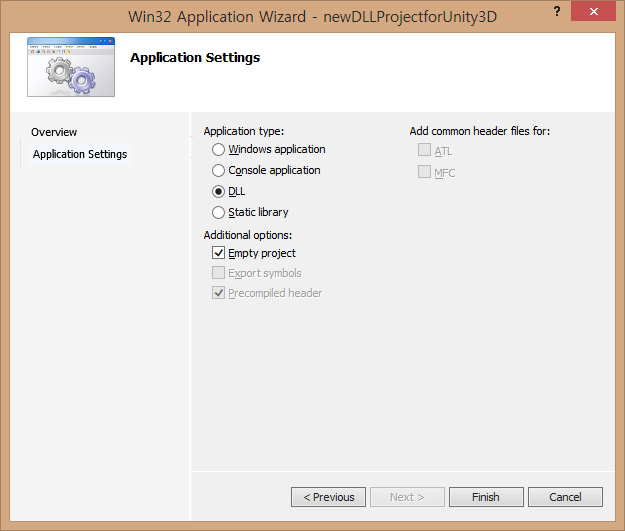Click the wizard window title text
This screenshot has width=625, height=531.
tap(312, 17)
